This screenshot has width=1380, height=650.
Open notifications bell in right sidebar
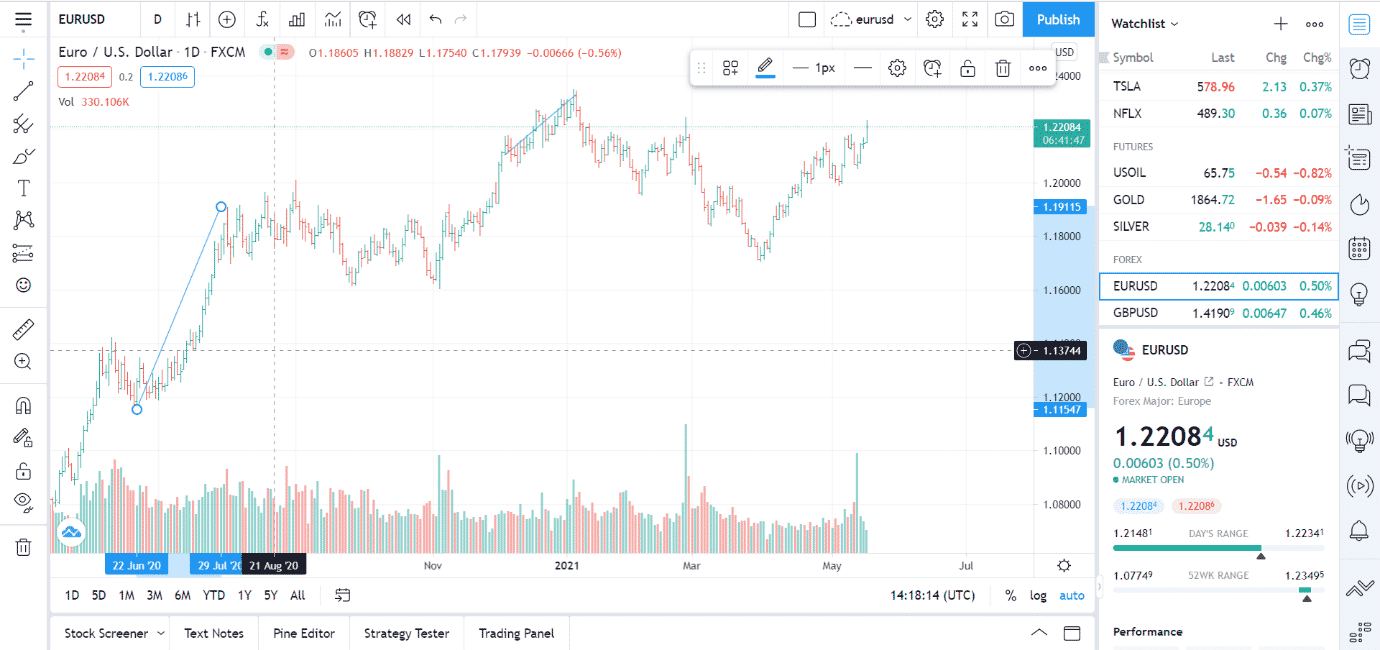click(x=1359, y=530)
